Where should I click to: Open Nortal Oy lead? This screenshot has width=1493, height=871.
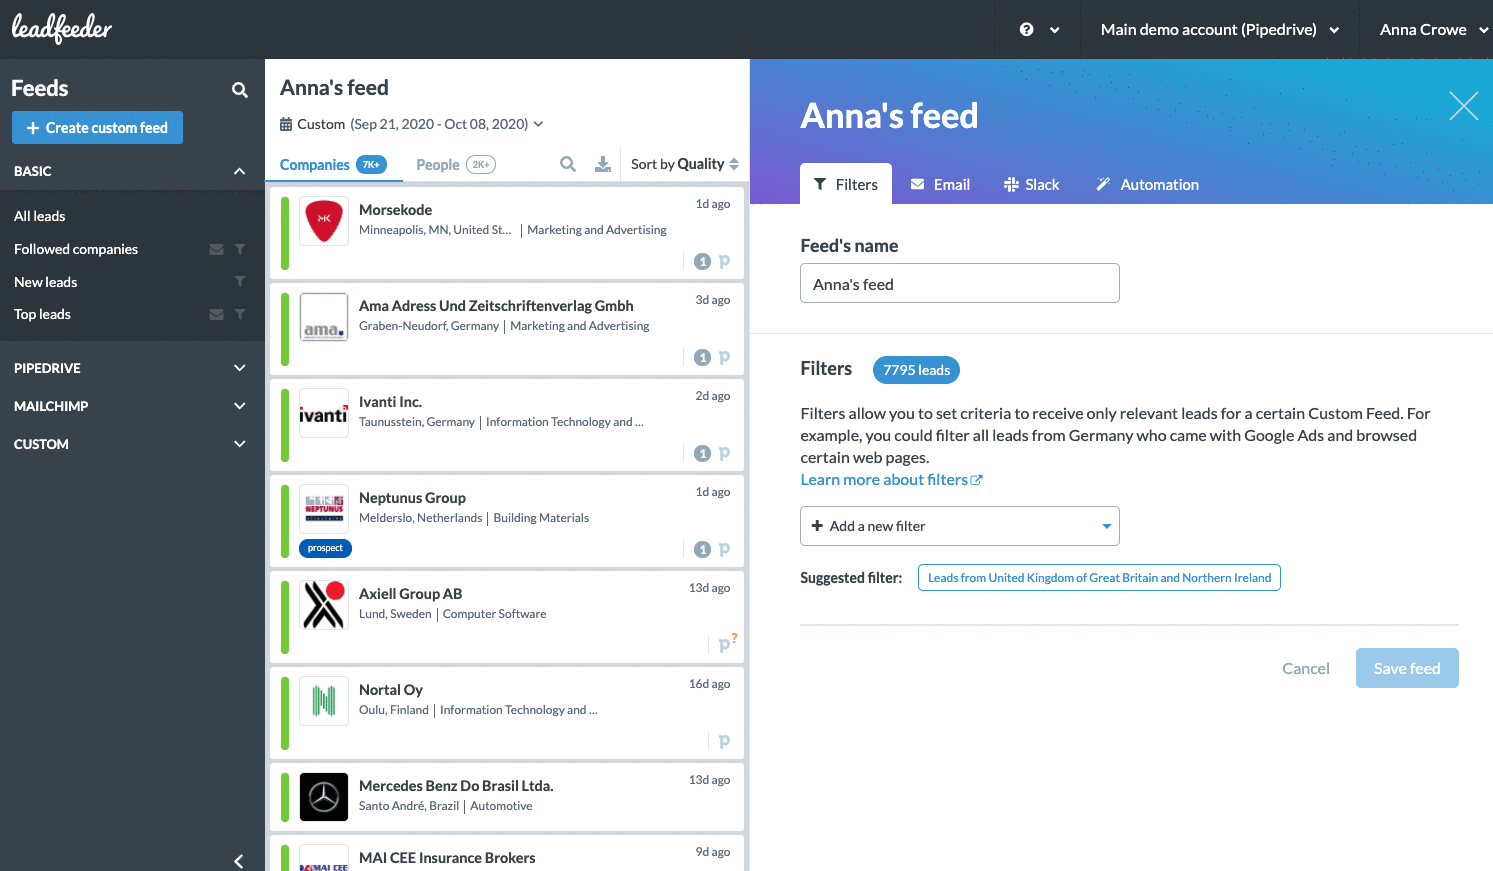pyautogui.click(x=507, y=713)
